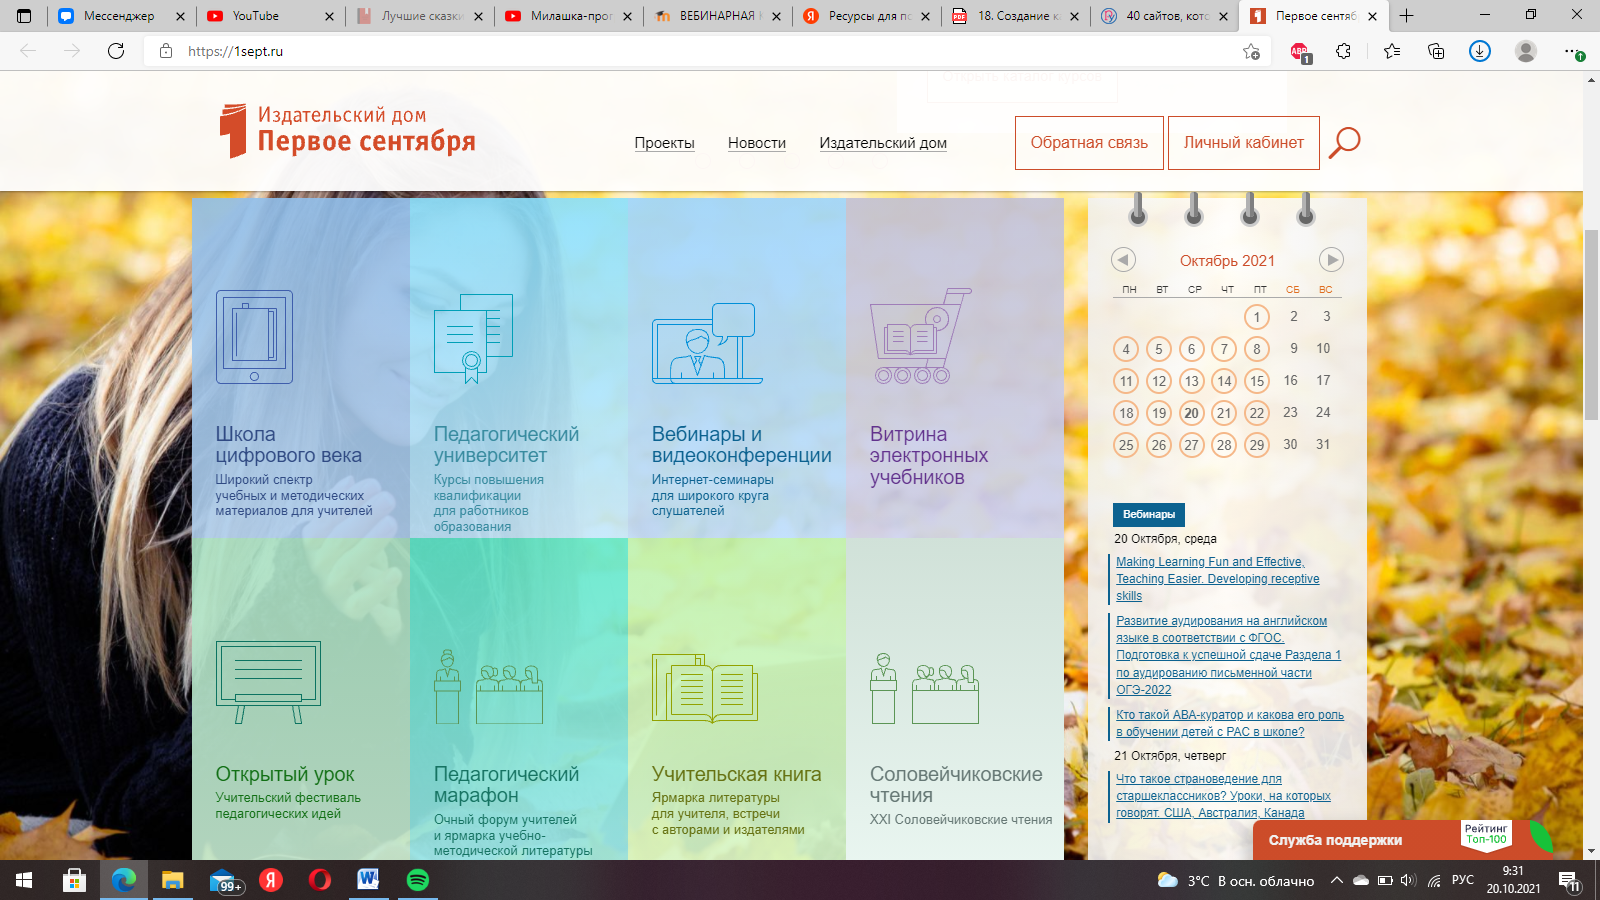Click the Учительская книга open book icon
The width and height of the screenshot is (1600, 900).
(x=705, y=688)
